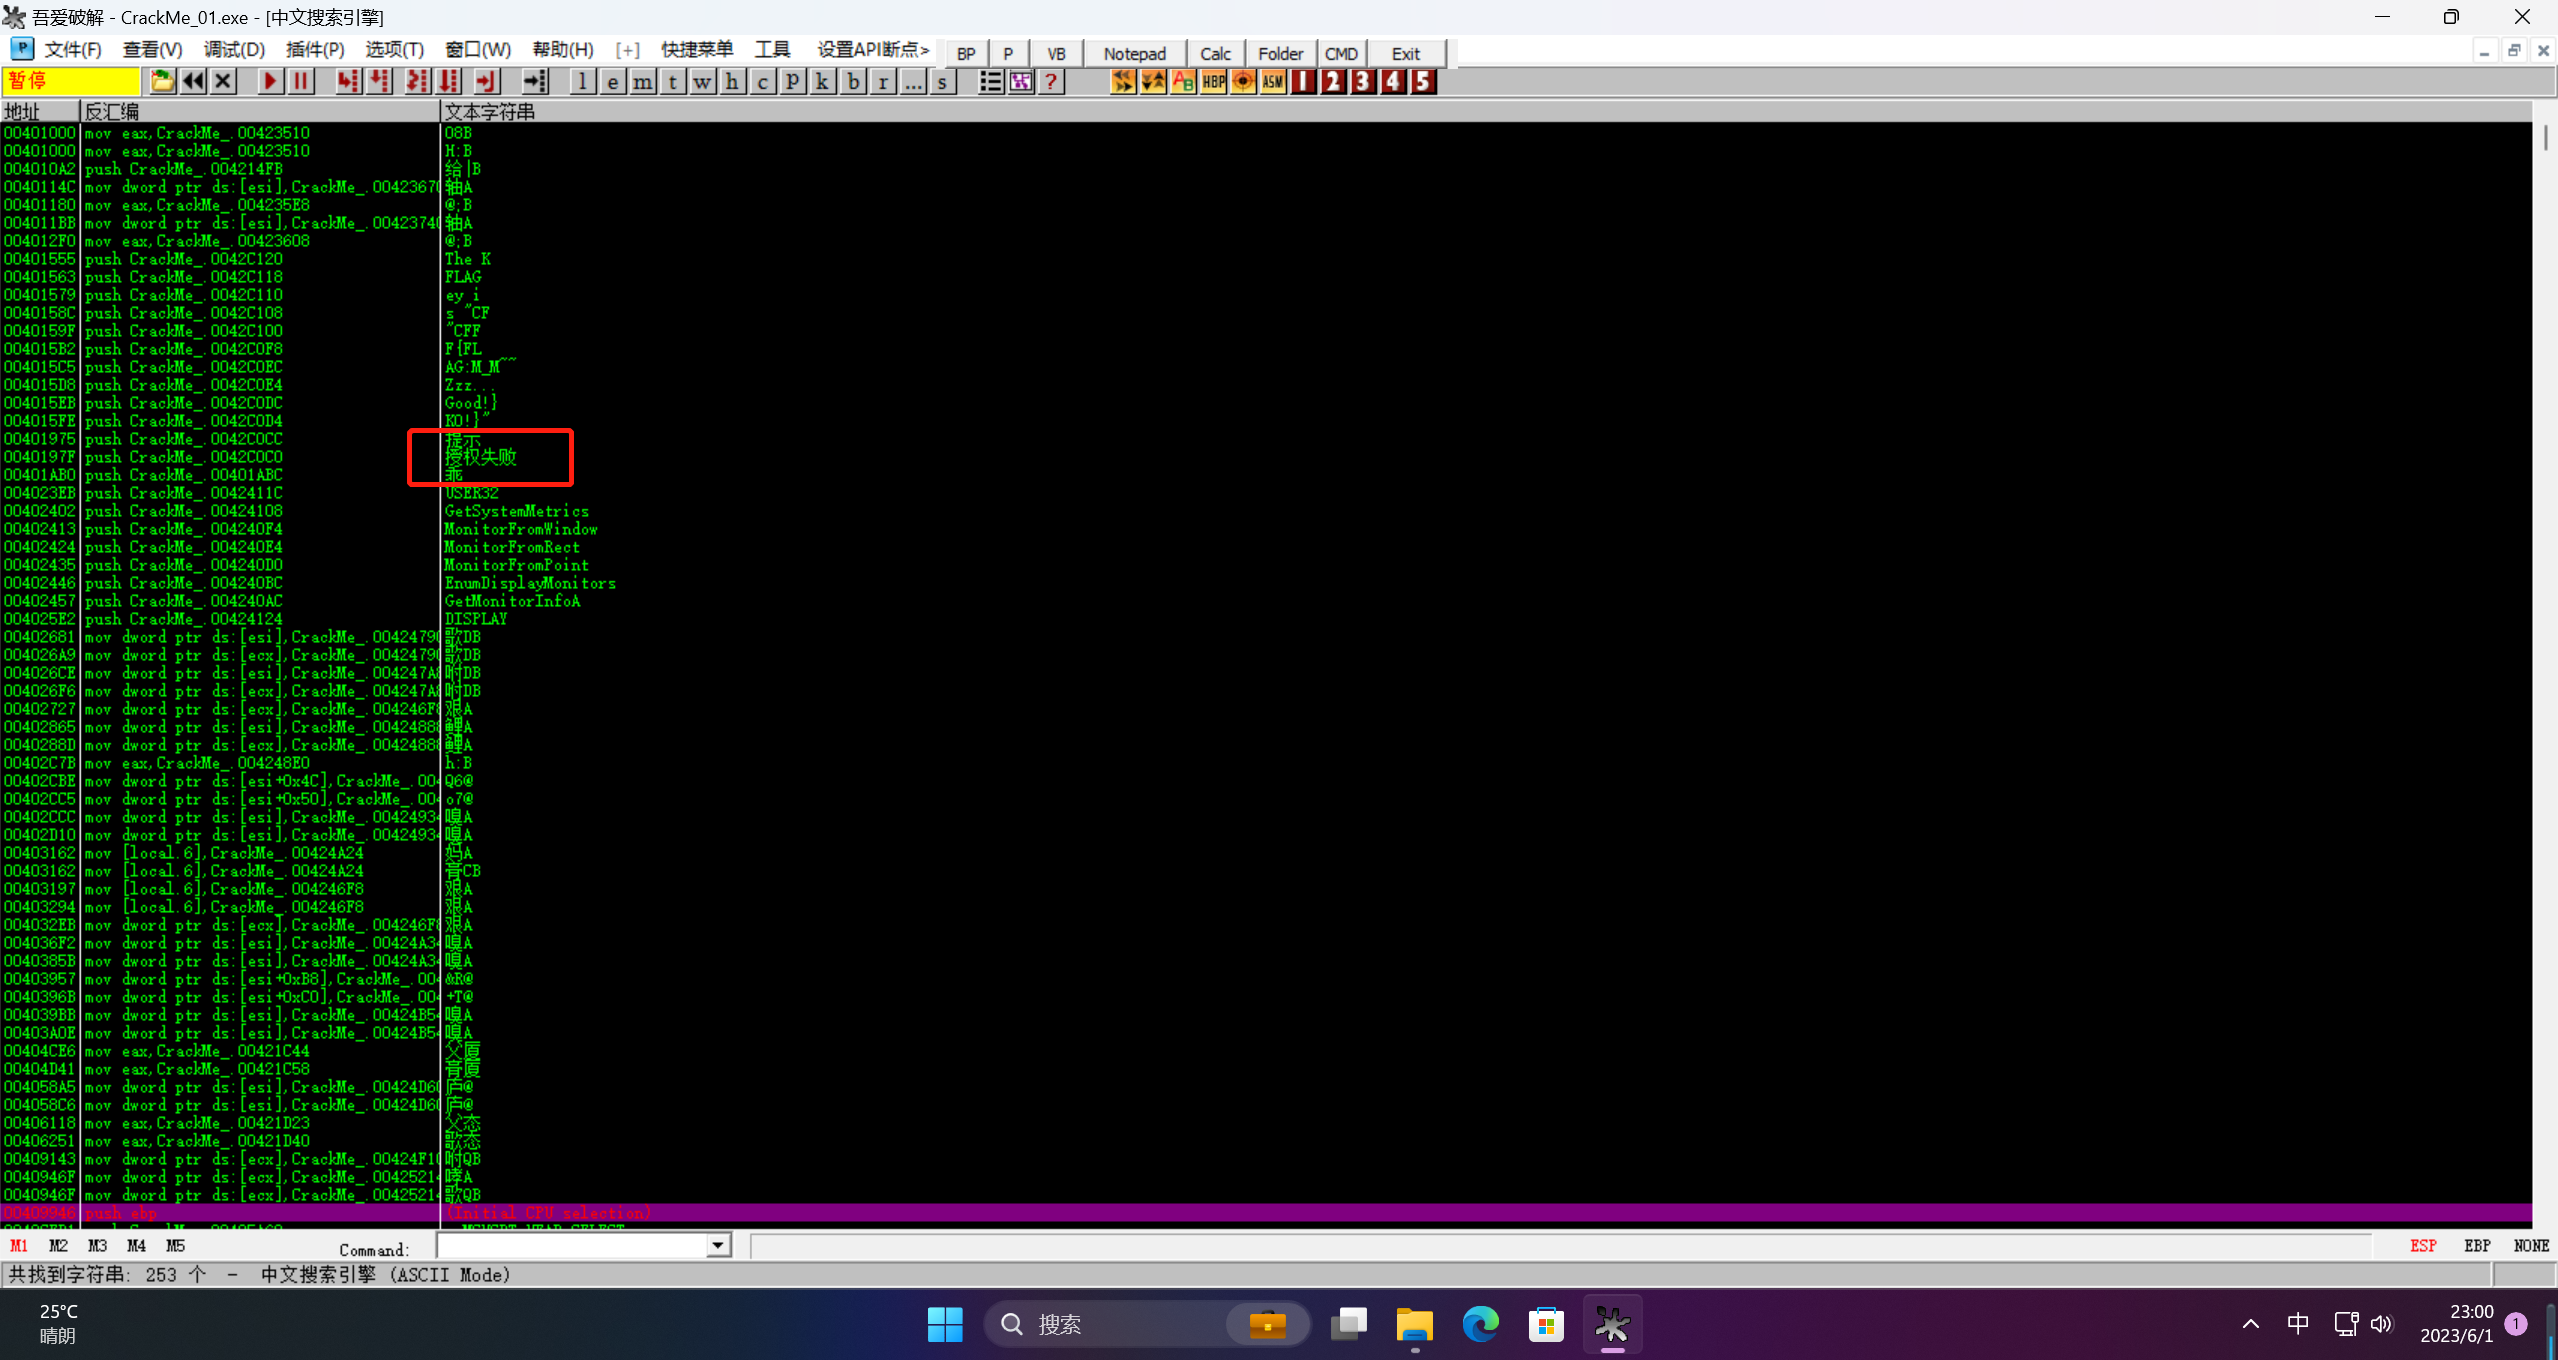Click the Notepad button
Screen dimensions: 2558x1360
pos(1134,54)
